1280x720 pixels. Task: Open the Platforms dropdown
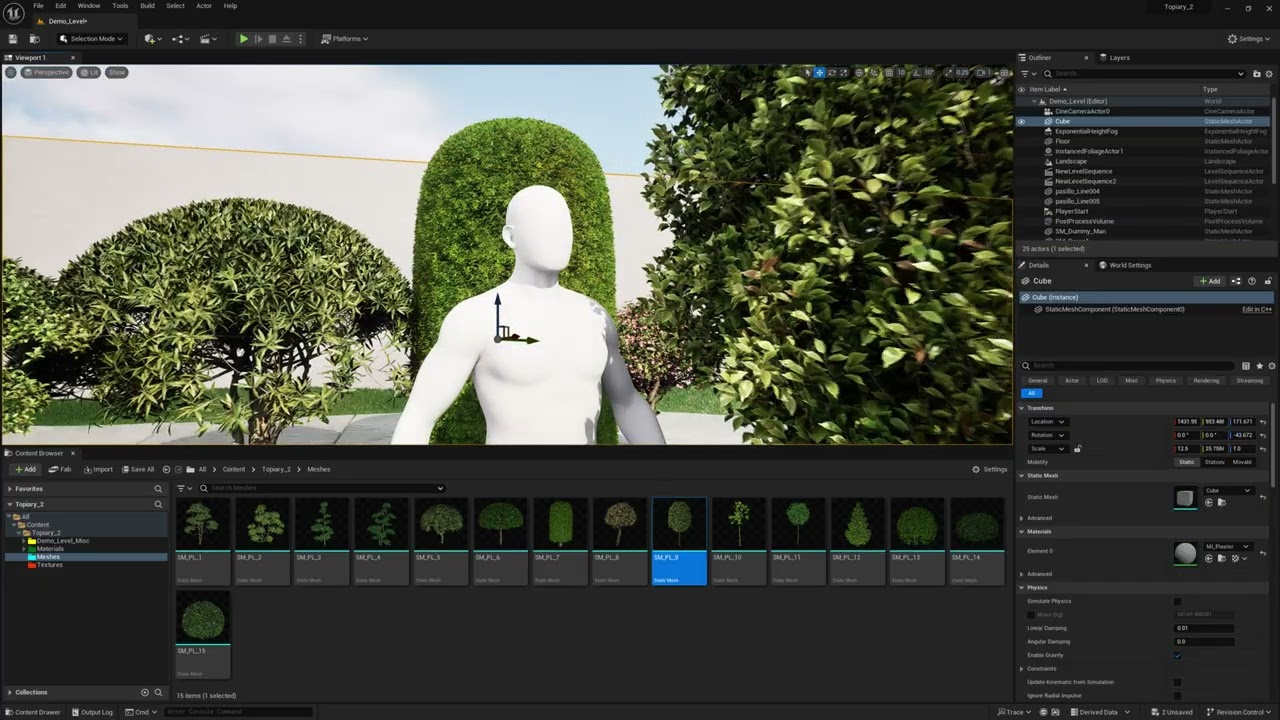click(x=345, y=39)
